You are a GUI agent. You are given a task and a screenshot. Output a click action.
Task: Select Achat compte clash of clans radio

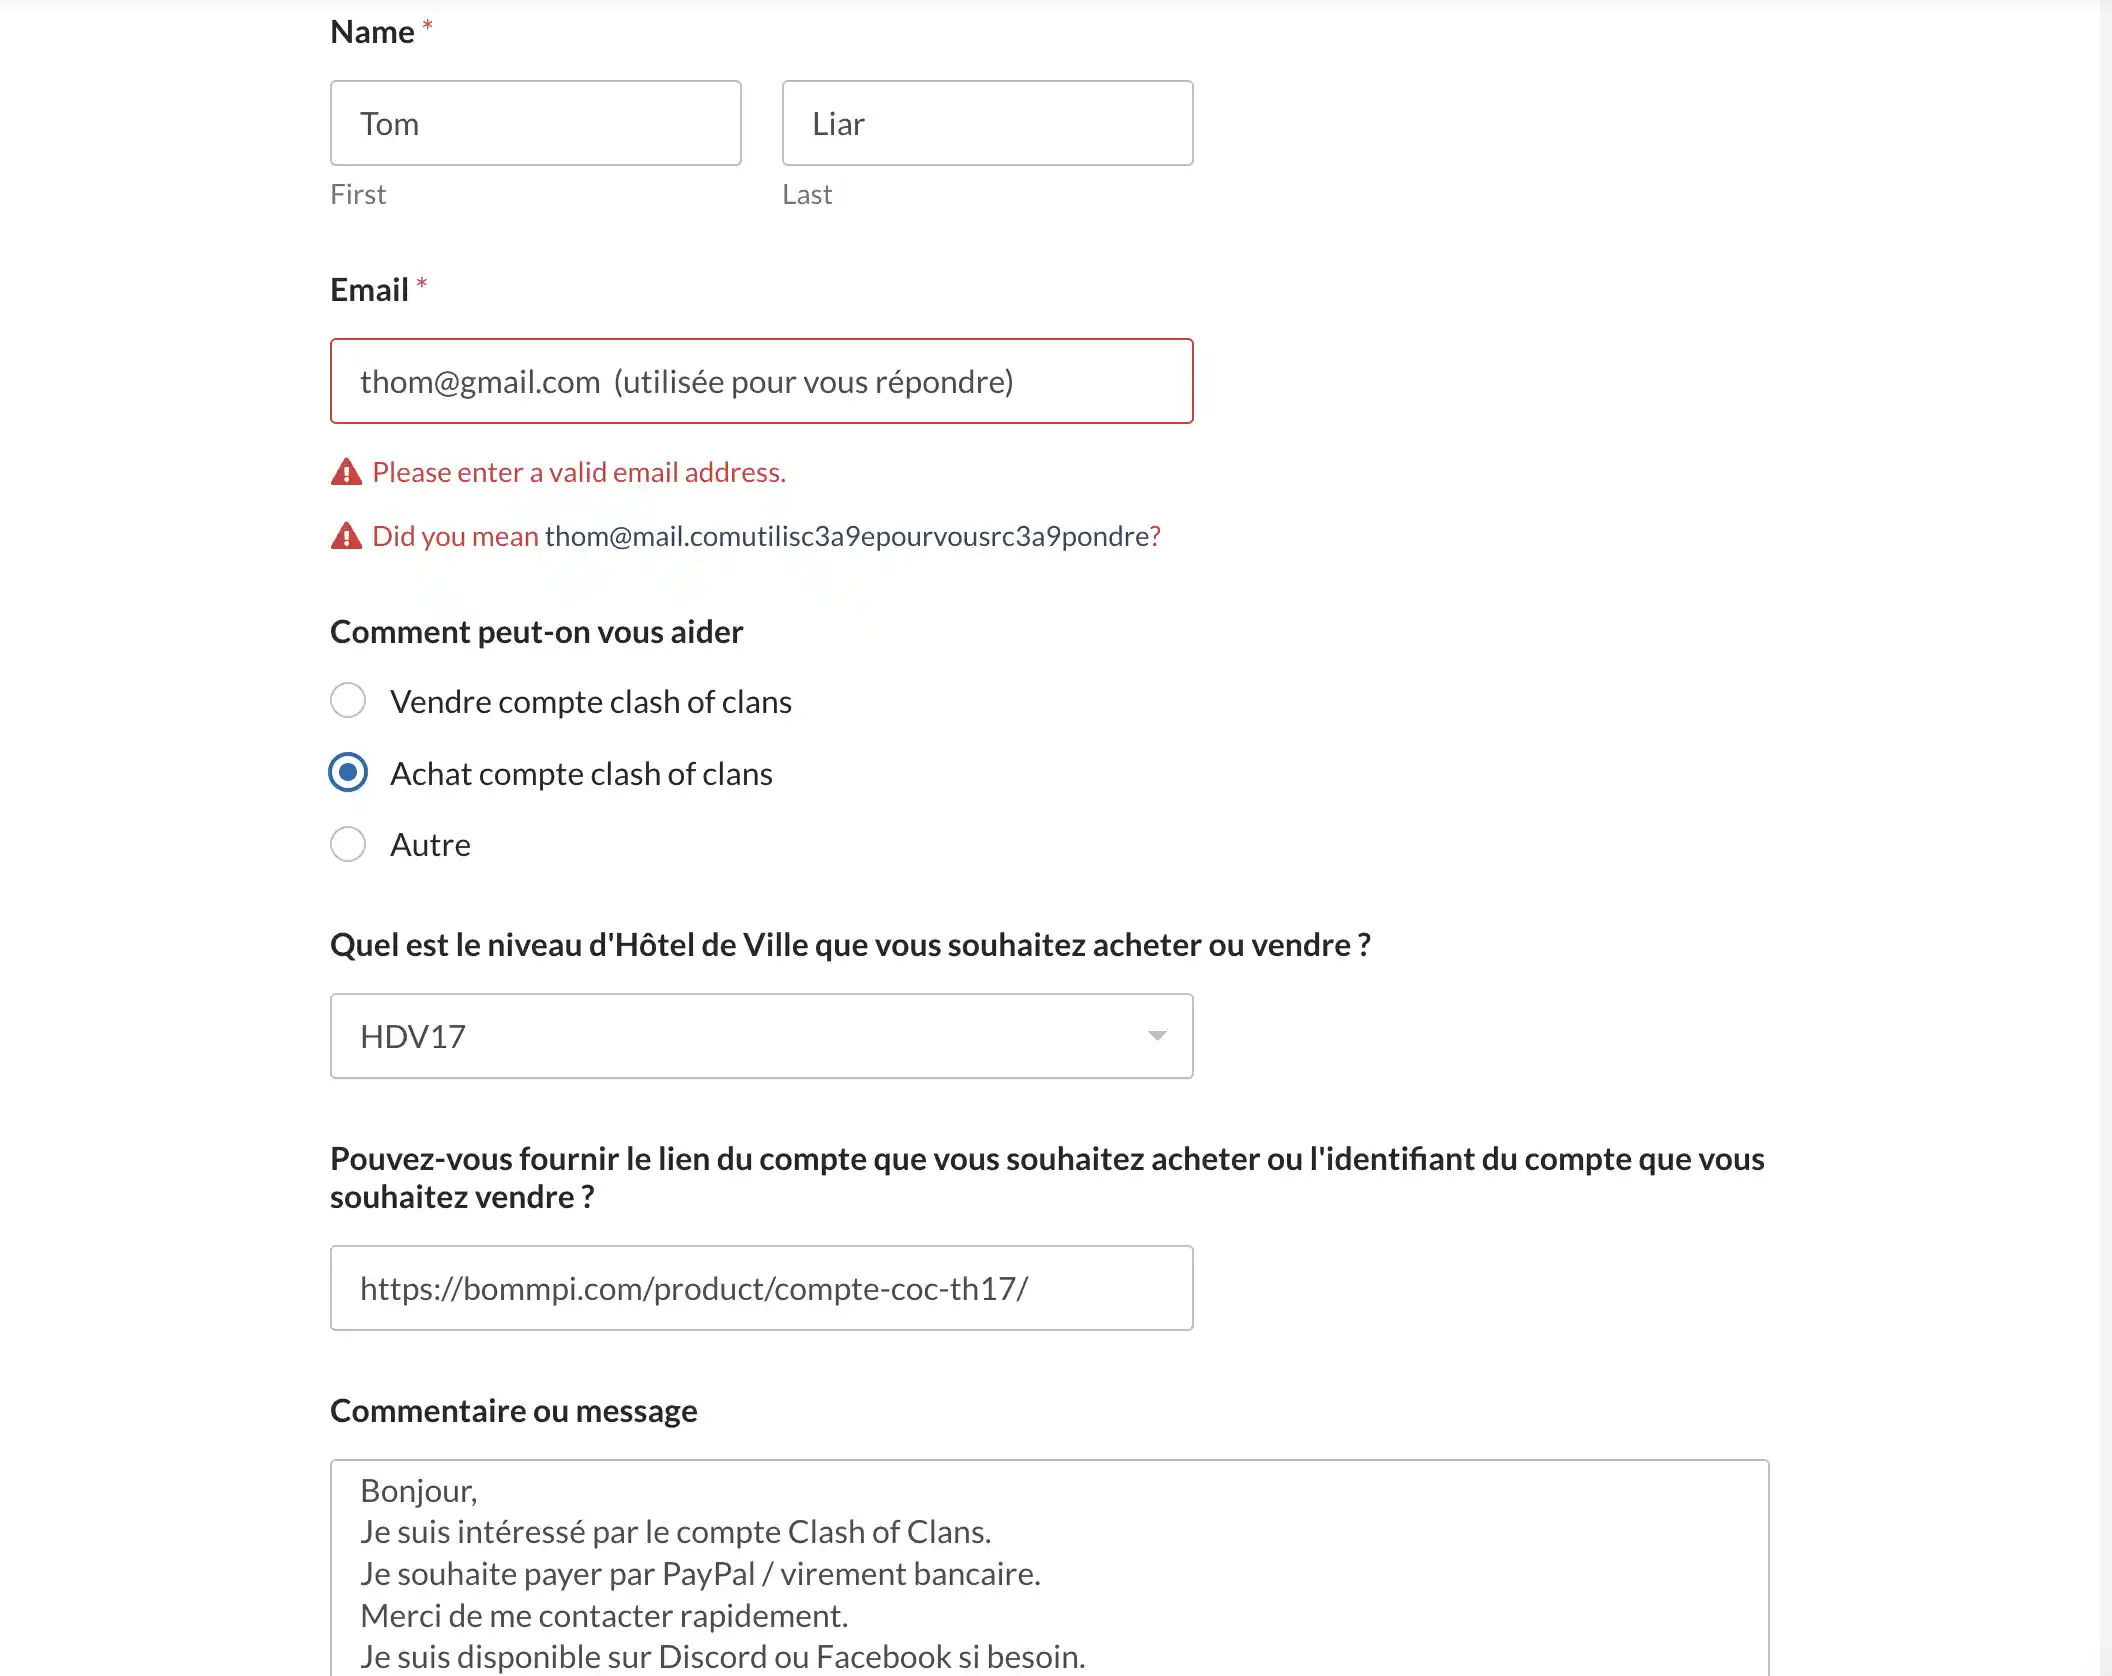pyautogui.click(x=348, y=772)
